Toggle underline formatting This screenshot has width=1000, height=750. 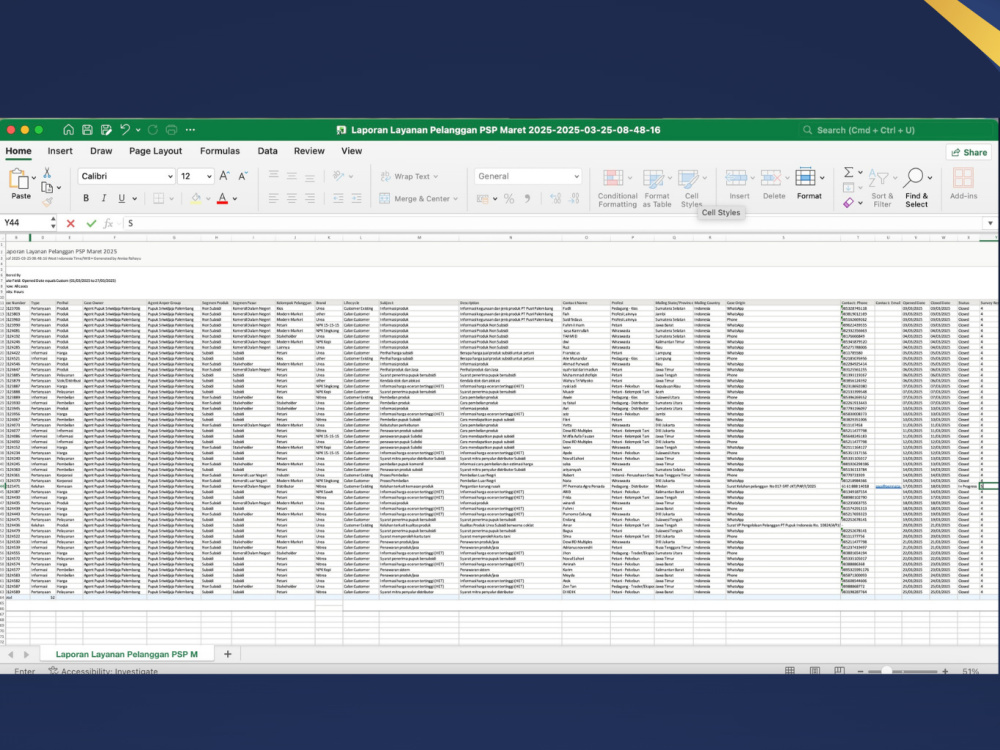(121, 198)
